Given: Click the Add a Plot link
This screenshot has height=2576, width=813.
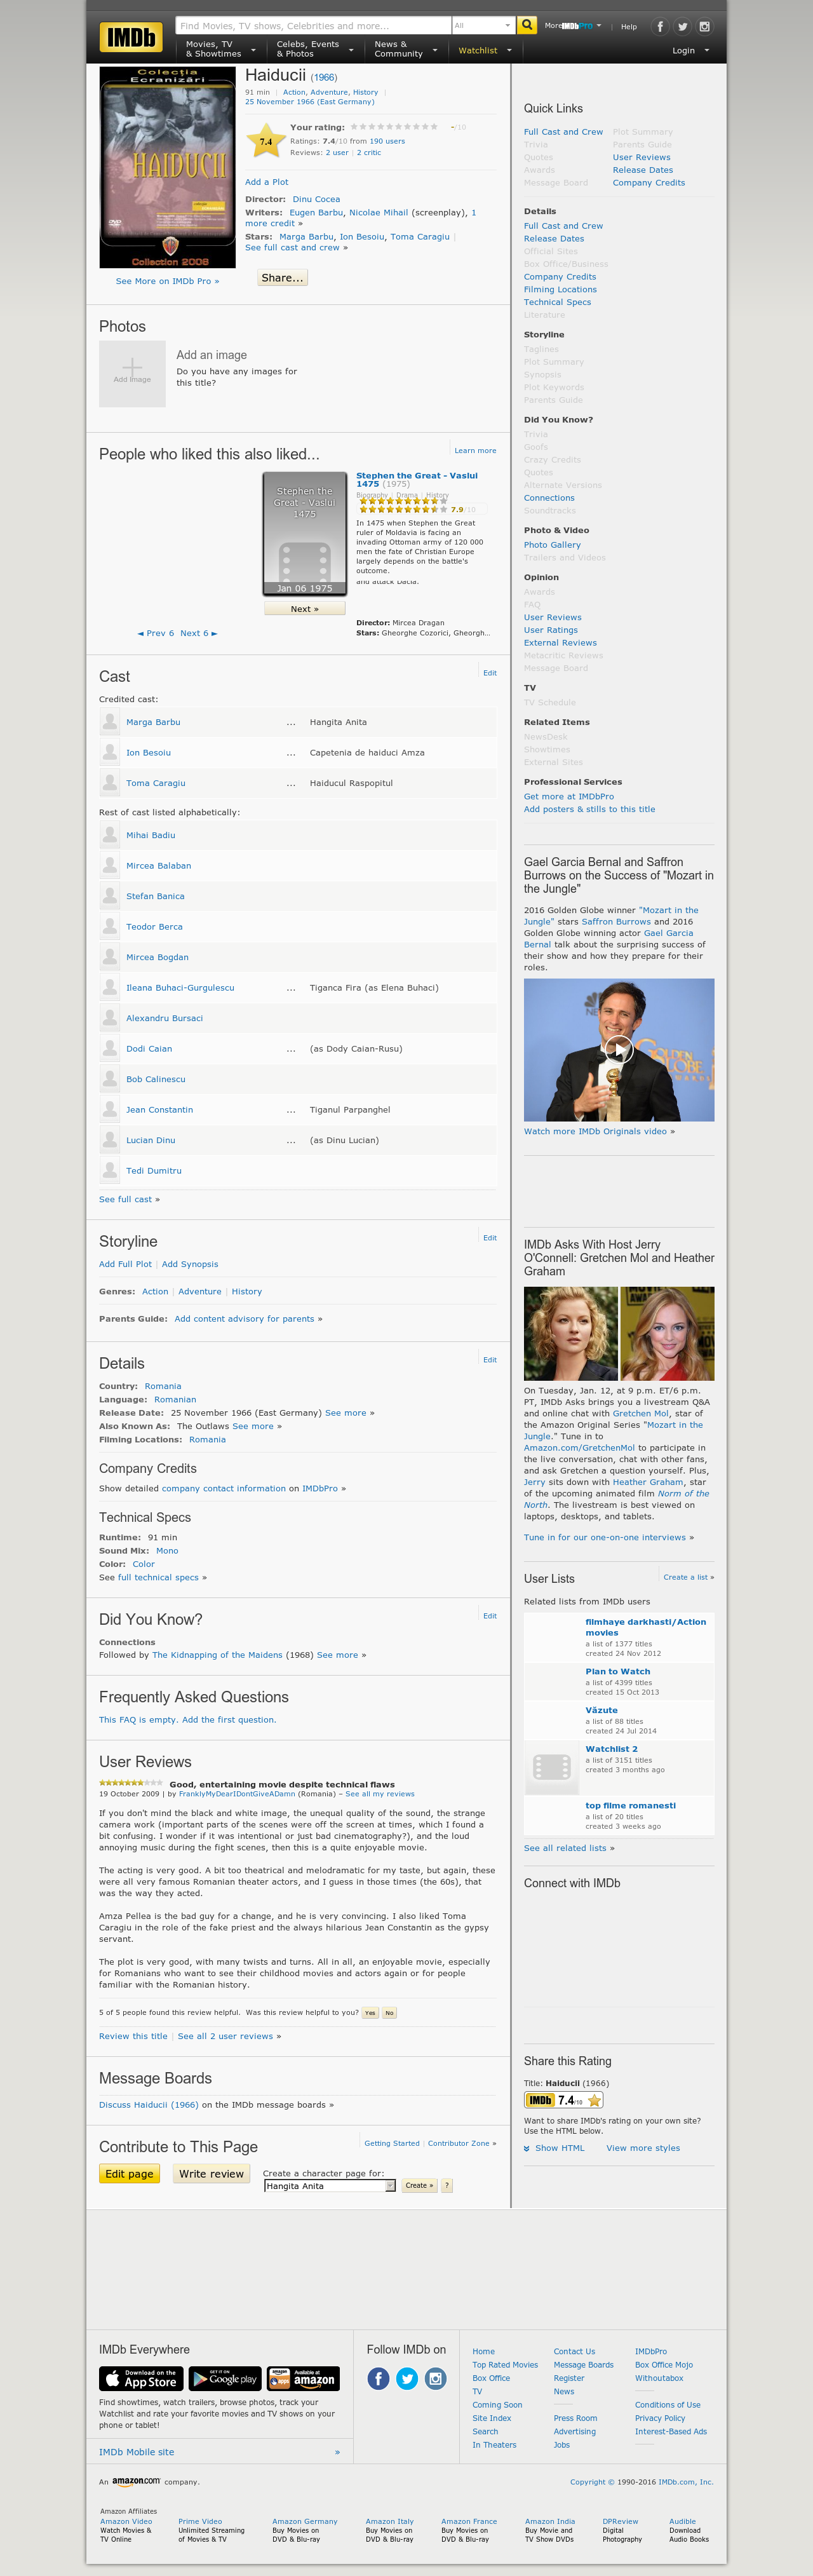Looking at the screenshot, I should click(x=267, y=182).
